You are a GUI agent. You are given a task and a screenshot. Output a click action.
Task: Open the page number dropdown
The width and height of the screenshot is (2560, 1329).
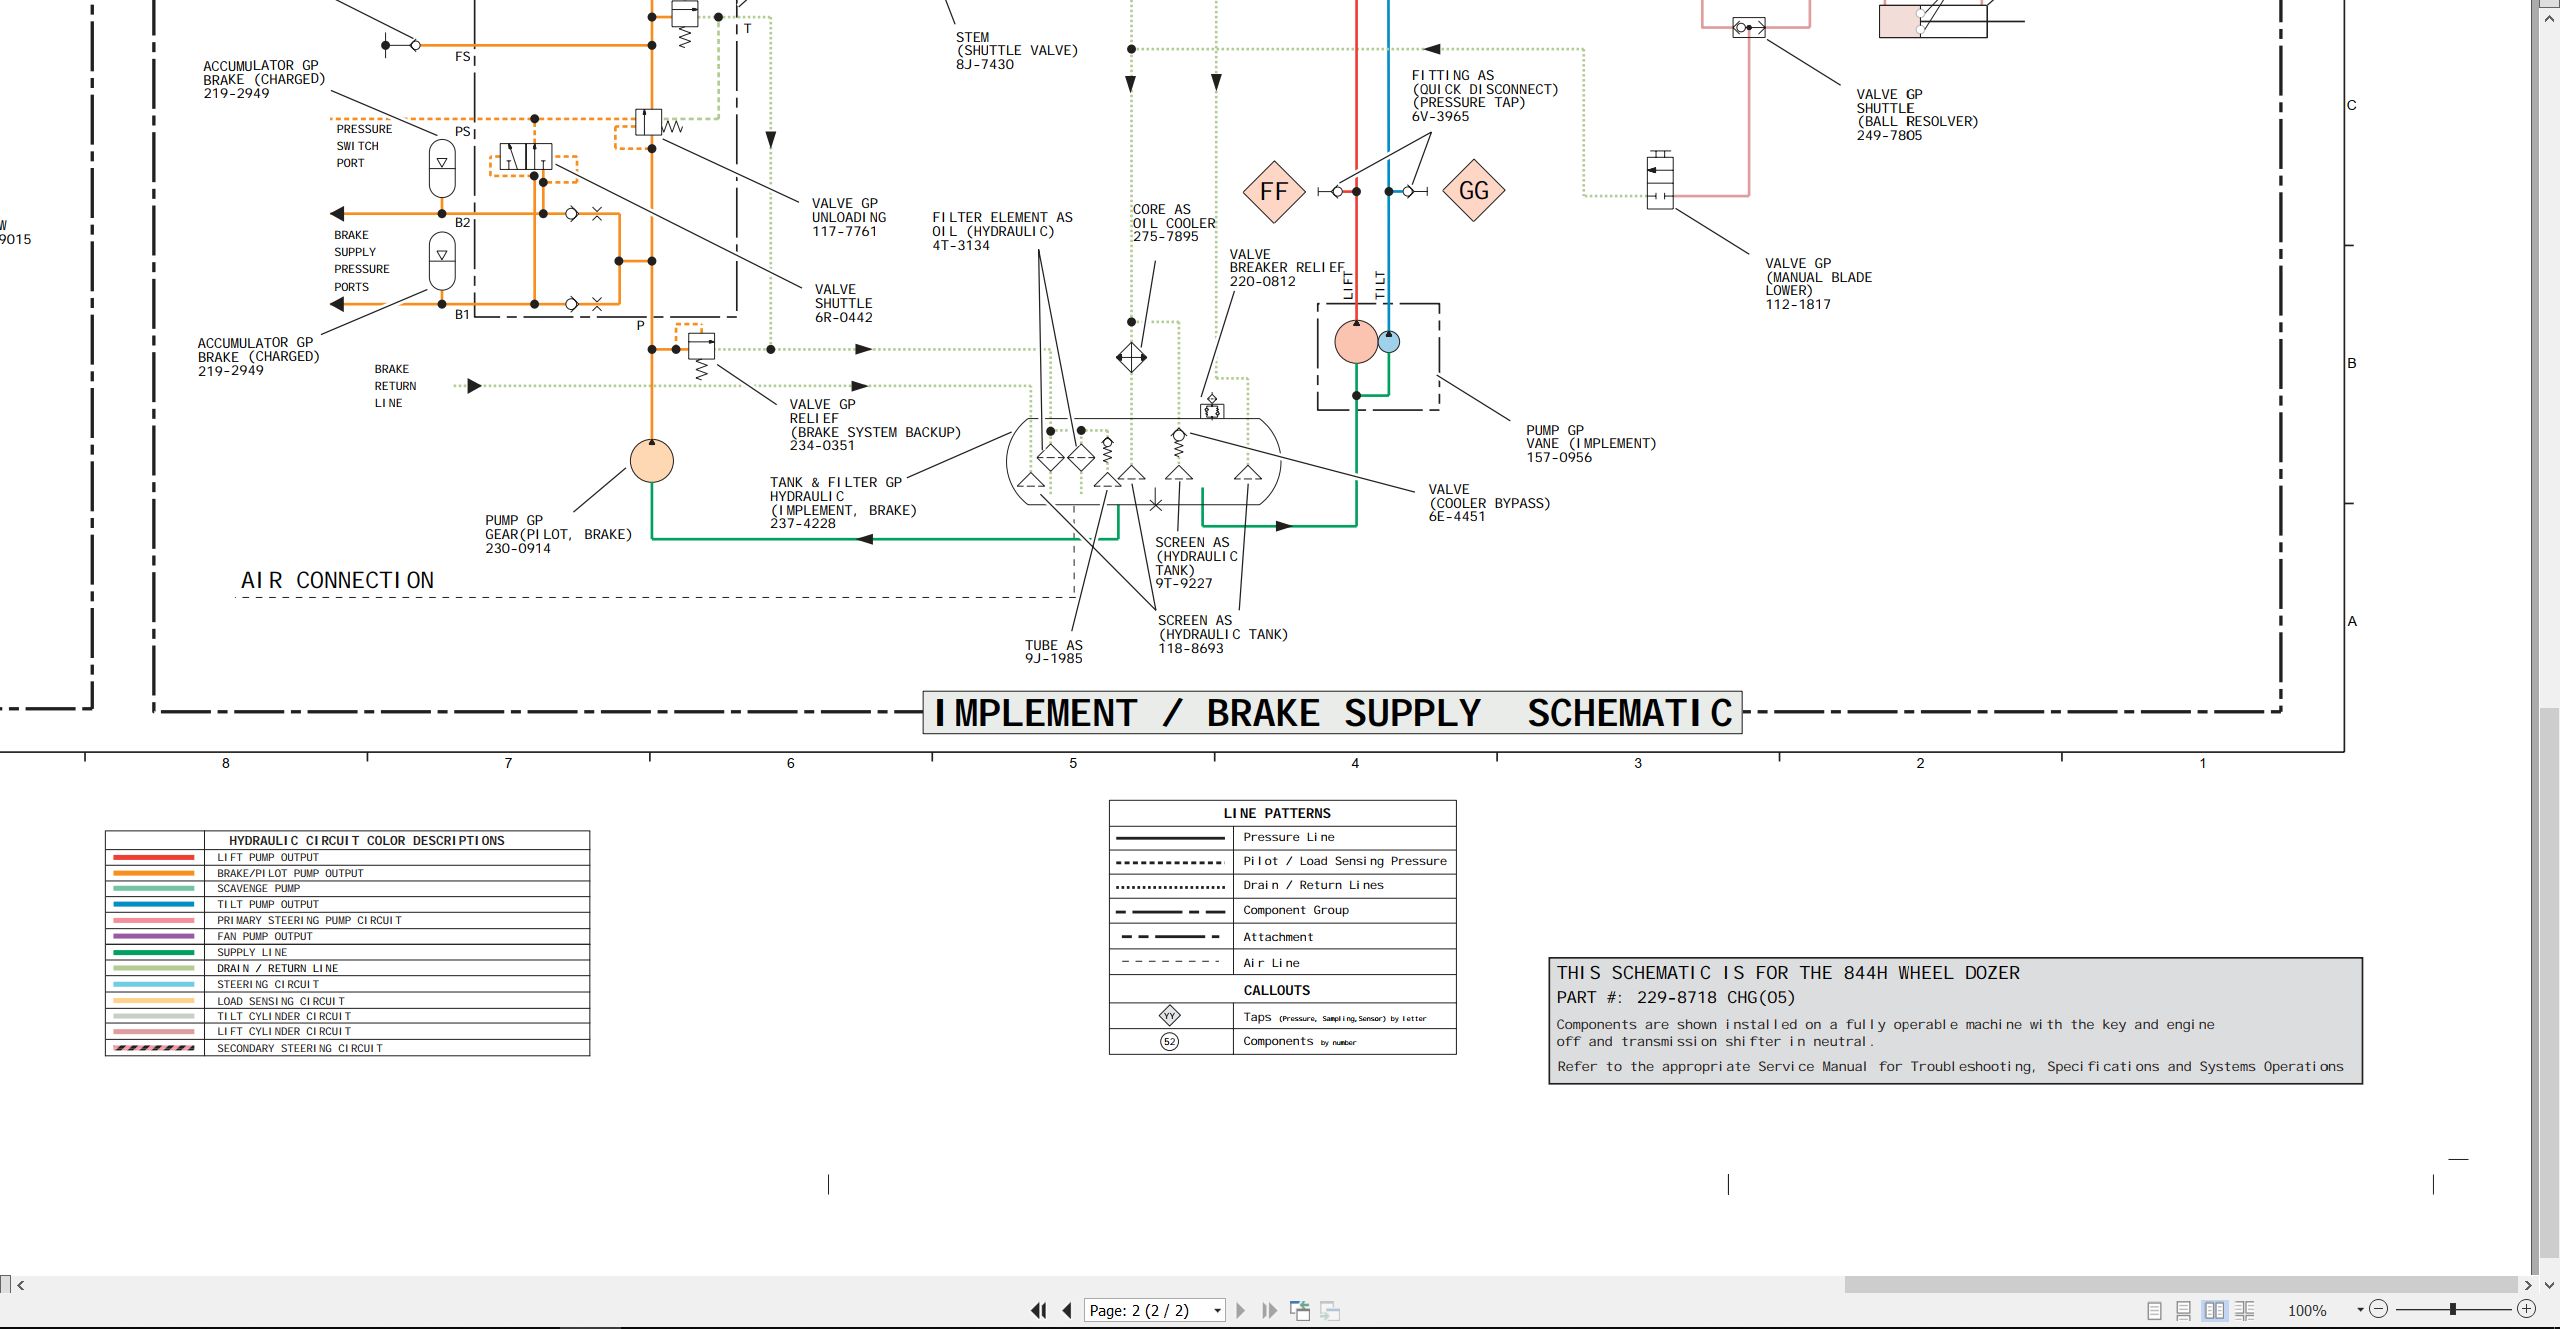pyautogui.click(x=1217, y=1310)
